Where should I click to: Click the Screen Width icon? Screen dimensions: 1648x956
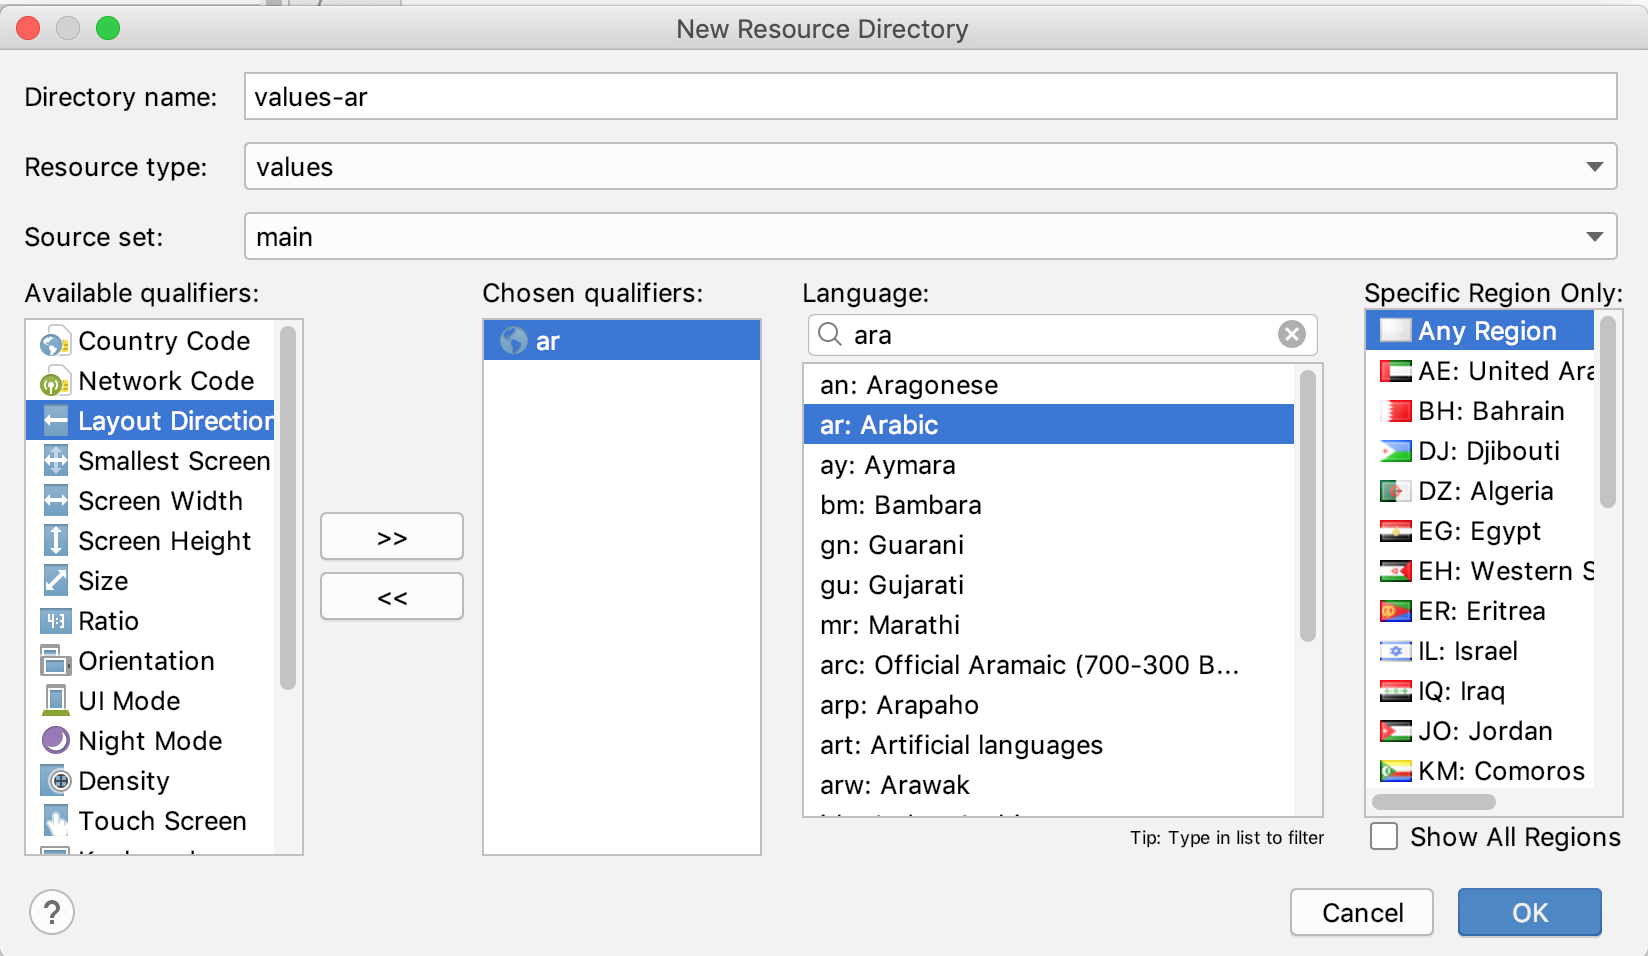(x=56, y=501)
